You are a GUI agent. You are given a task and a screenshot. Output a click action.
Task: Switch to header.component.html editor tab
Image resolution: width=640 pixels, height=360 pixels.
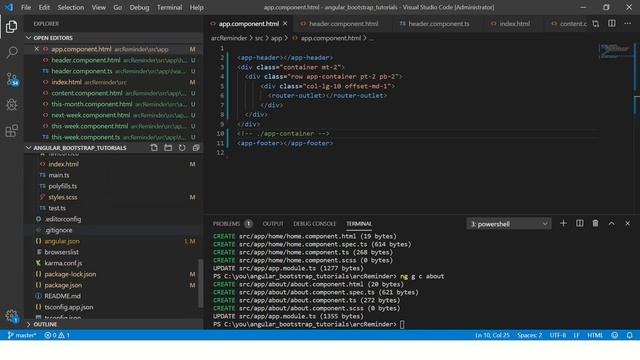click(343, 24)
